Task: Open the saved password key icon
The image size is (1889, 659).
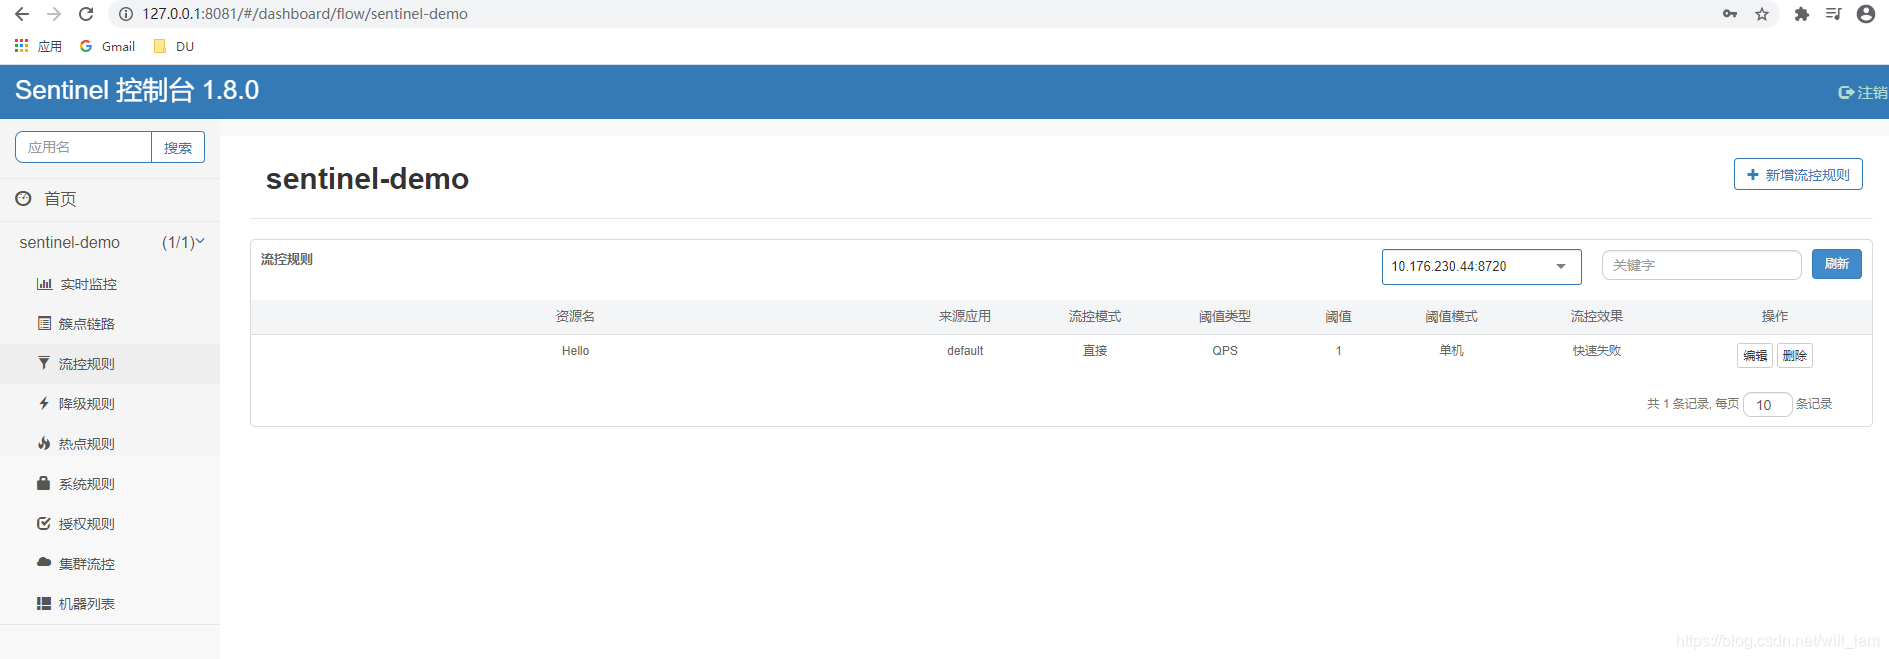Action: [1730, 14]
